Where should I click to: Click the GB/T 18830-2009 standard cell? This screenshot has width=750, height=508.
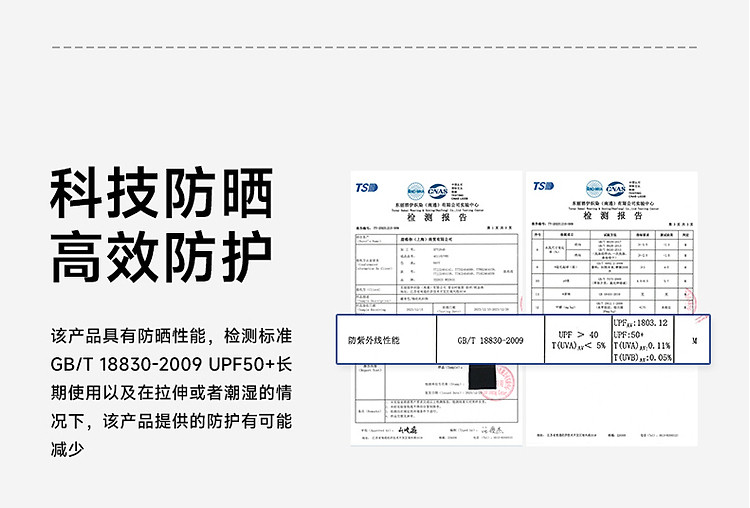490,341
